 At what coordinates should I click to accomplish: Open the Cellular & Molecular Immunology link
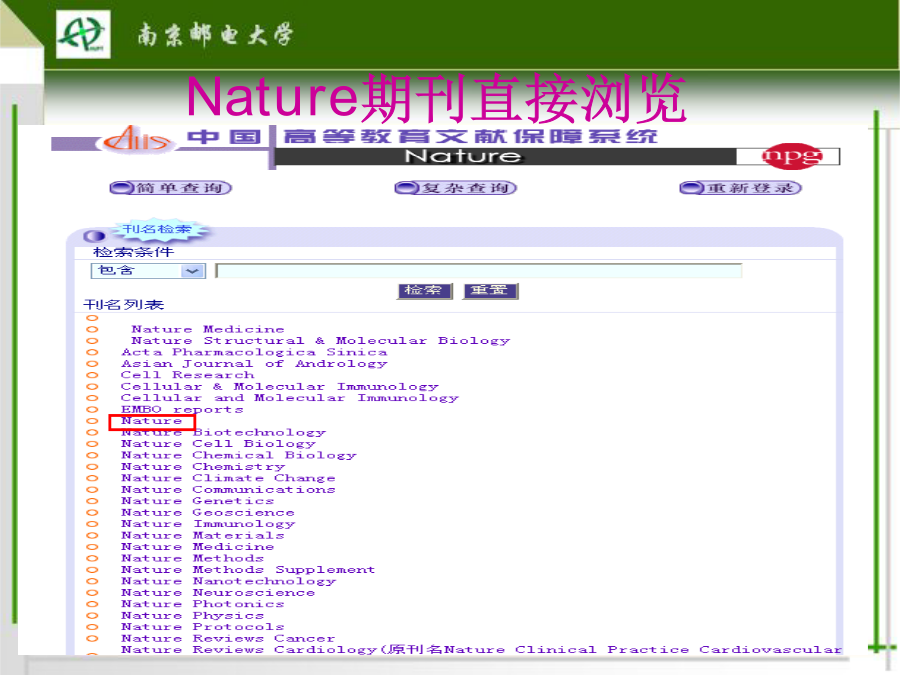[x=280, y=387]
